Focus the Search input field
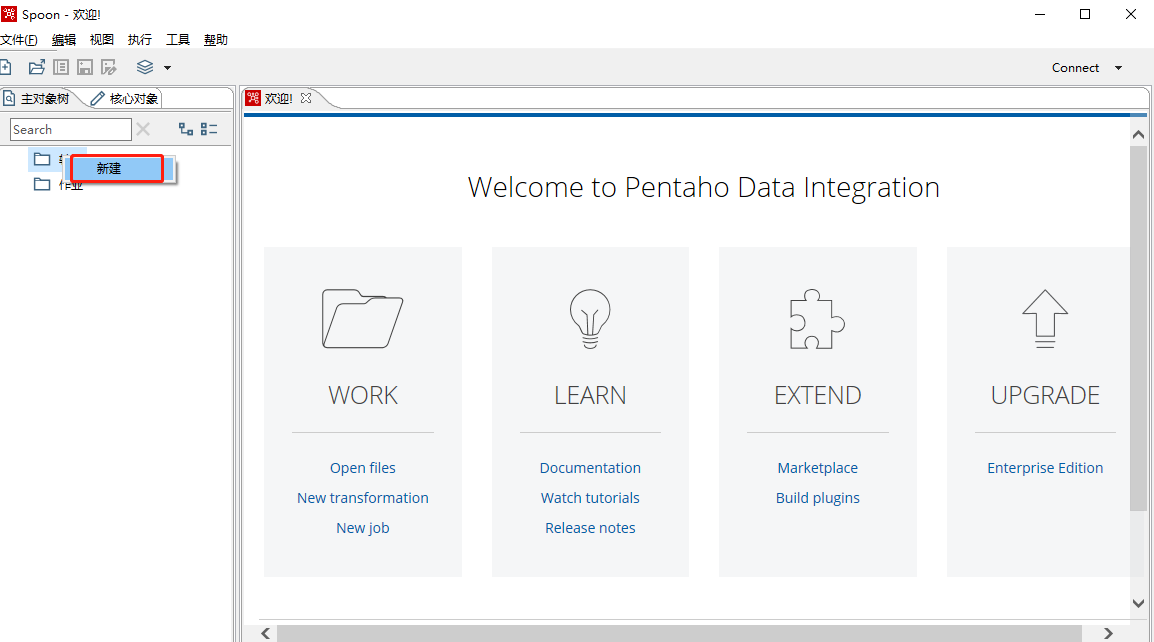The width and height of the screenshot is (1154, 642). [71, 130]
